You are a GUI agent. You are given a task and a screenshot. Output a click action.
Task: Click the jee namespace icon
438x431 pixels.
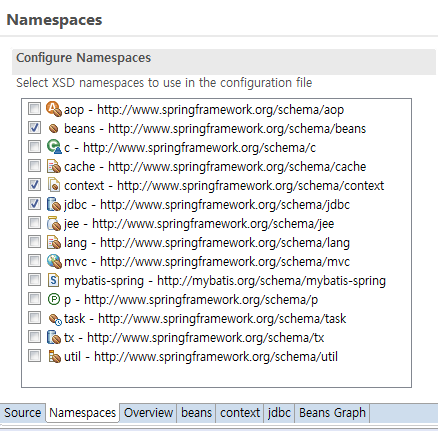pos(54,223)
